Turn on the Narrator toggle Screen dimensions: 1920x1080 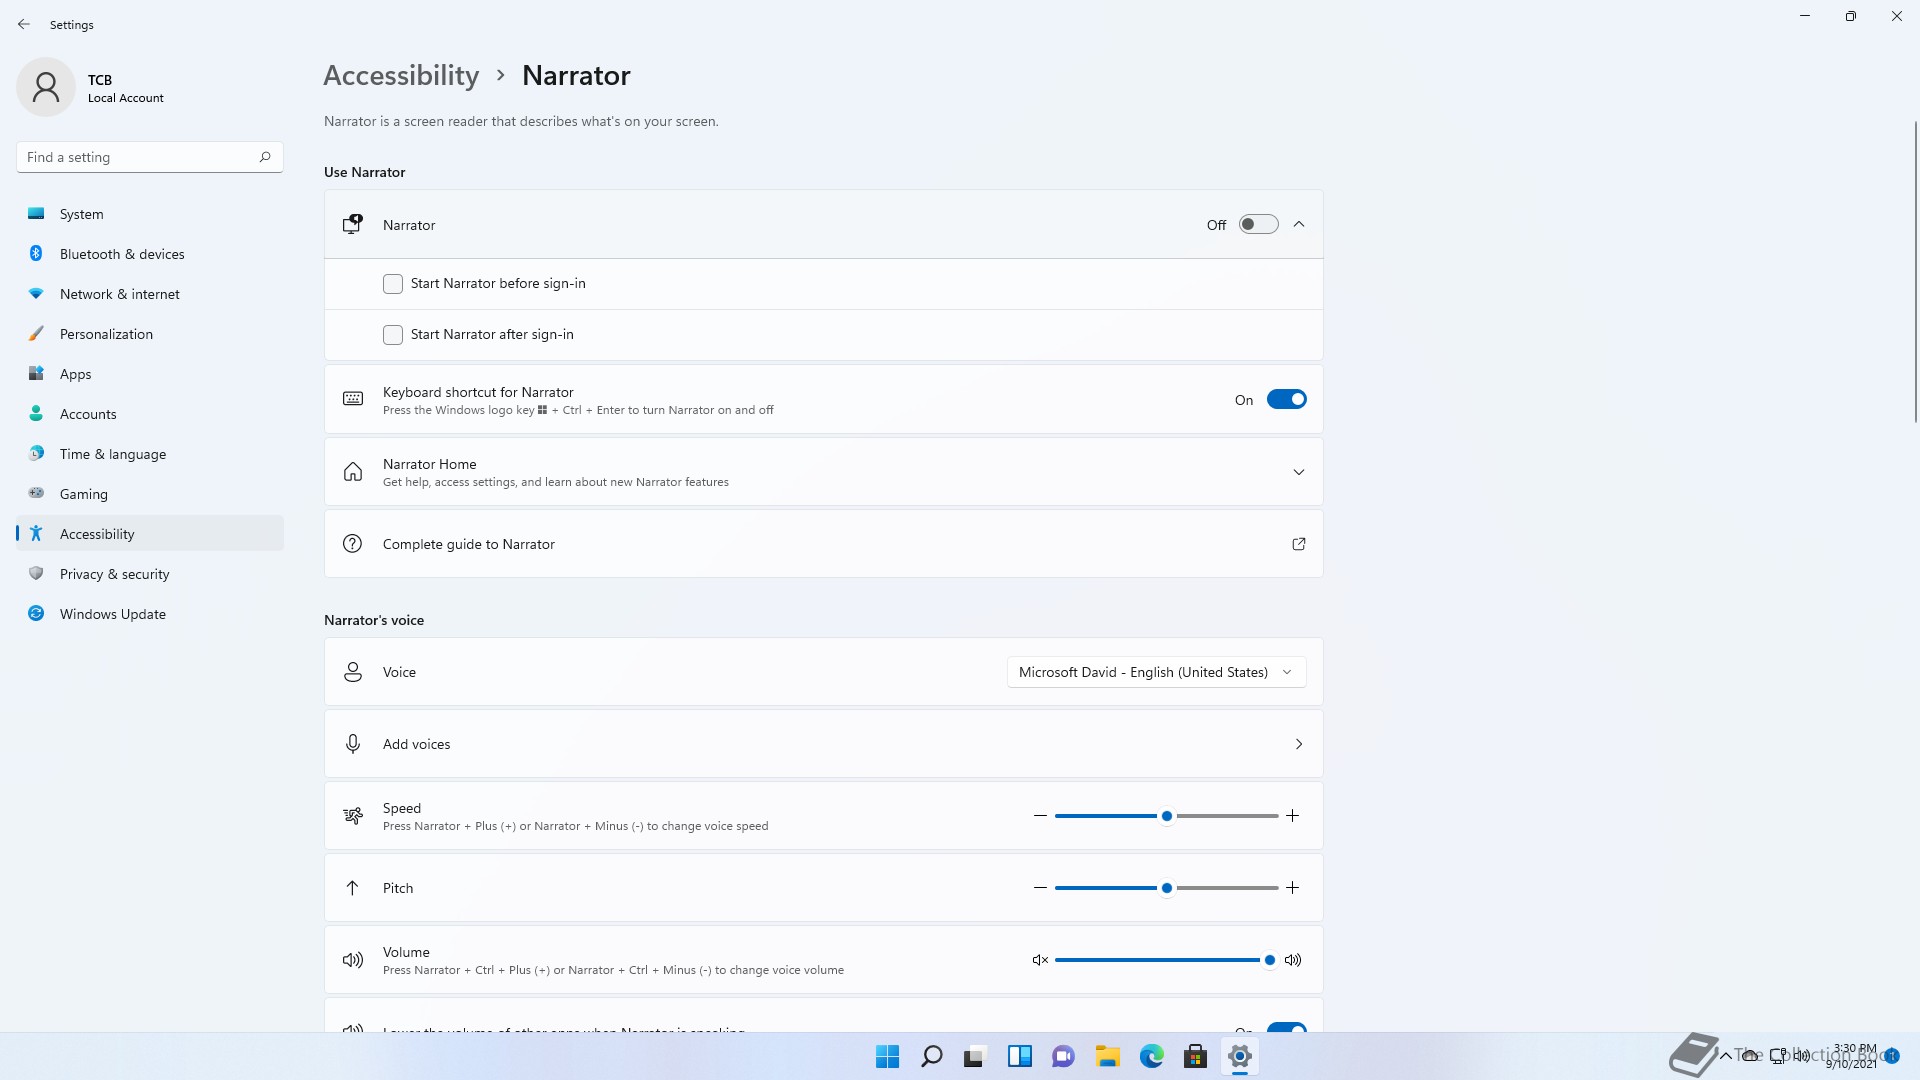pos(1258,224)
